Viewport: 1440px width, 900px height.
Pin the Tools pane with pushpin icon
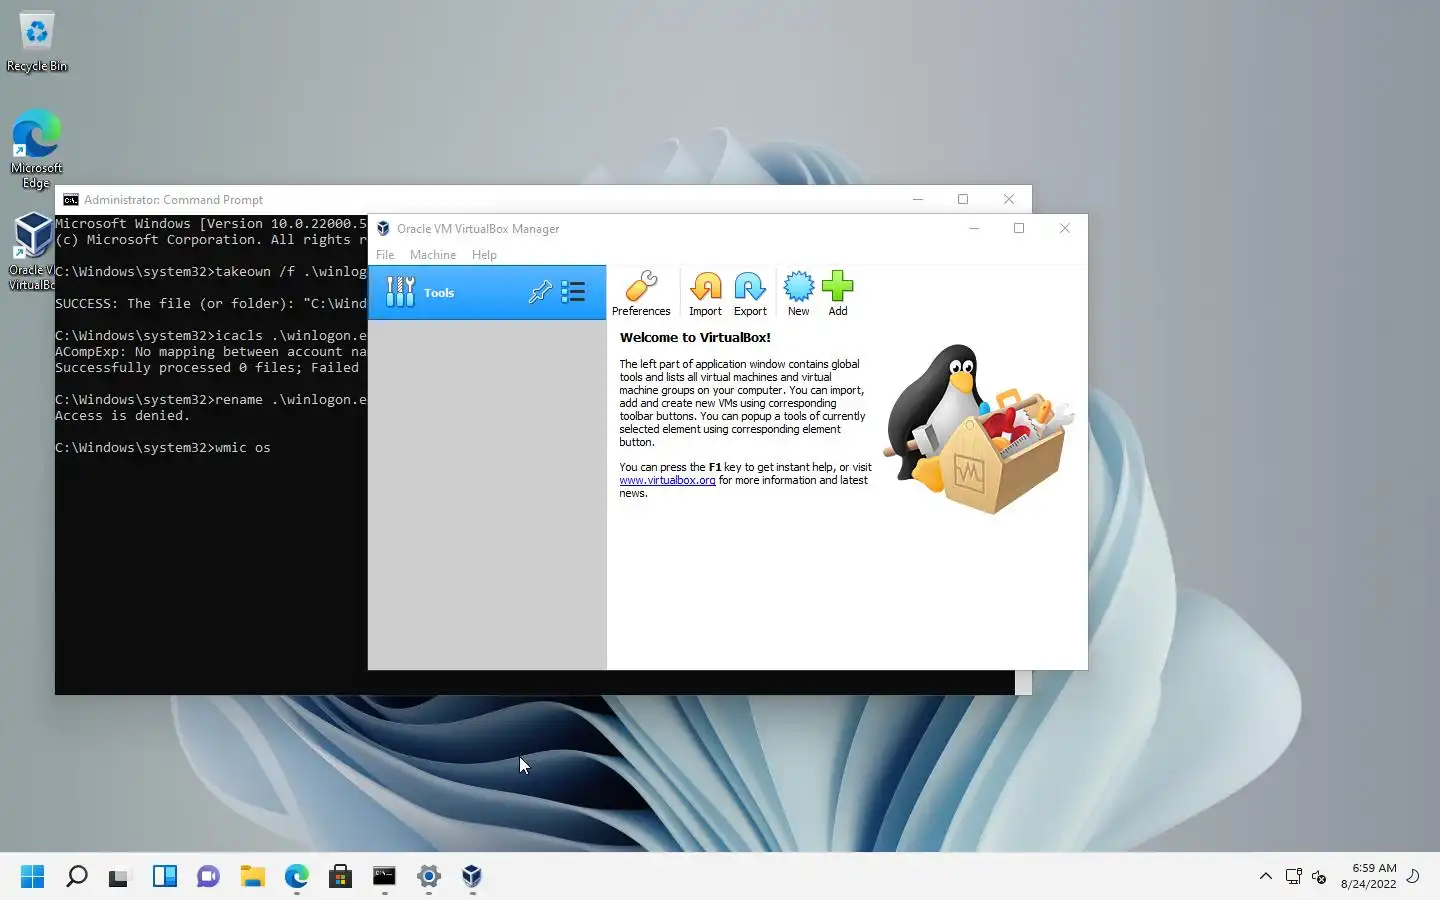click(x=540, y=292)
